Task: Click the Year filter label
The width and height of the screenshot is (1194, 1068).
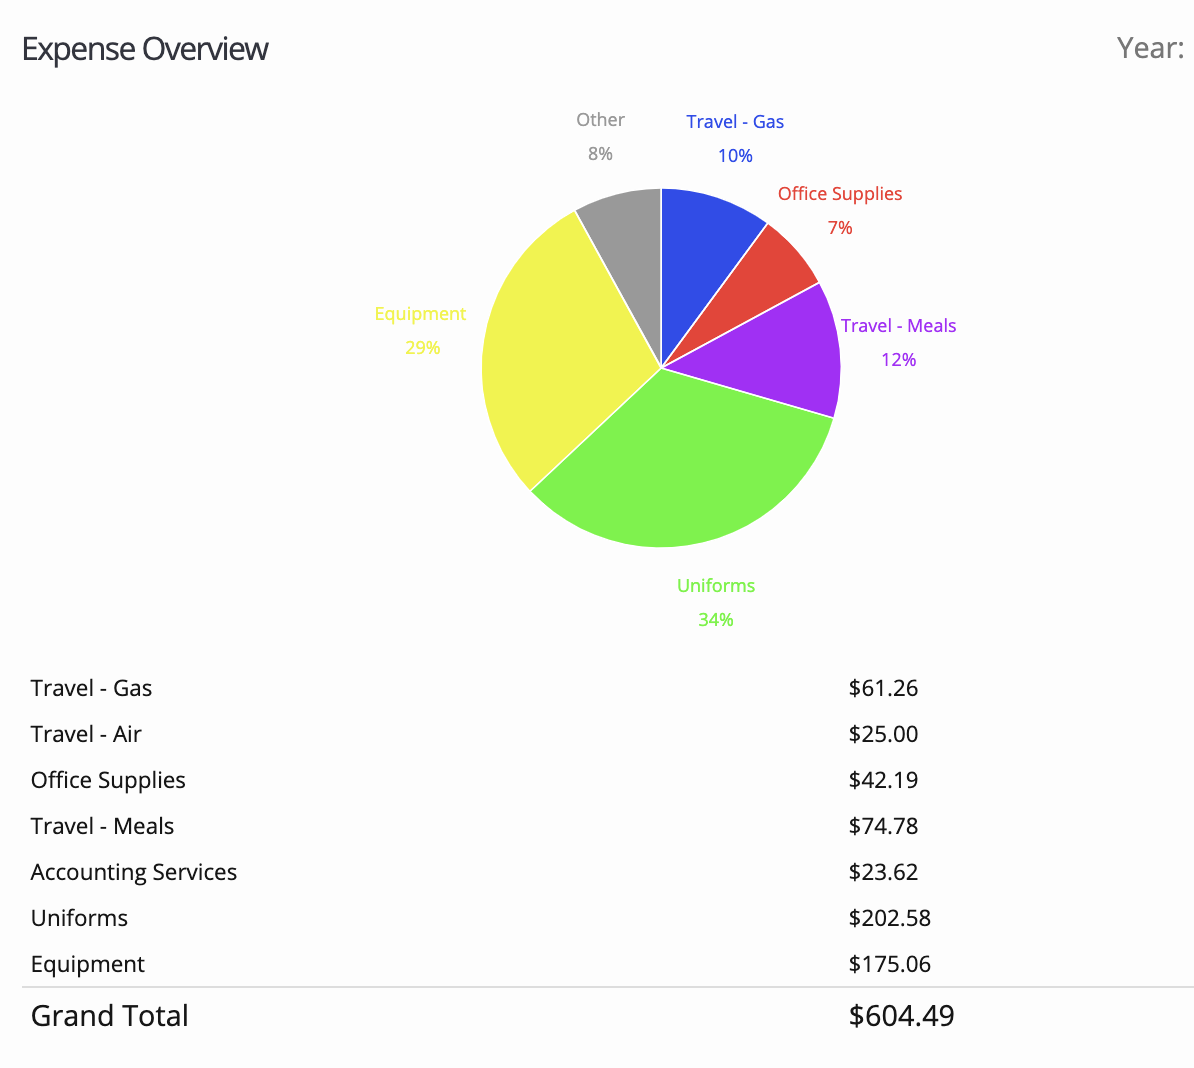Action: pos(1150,48)
